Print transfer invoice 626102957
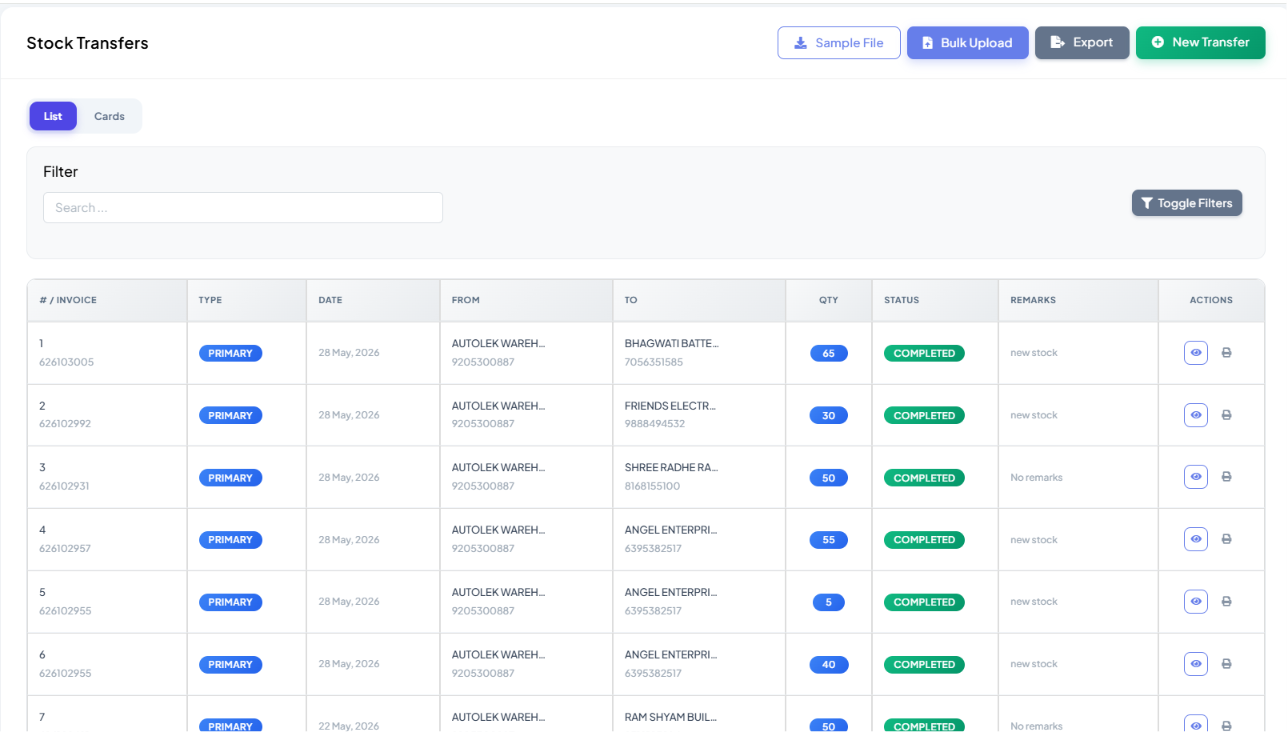Screen dimensions: 1287x732 click(1226, 539)
